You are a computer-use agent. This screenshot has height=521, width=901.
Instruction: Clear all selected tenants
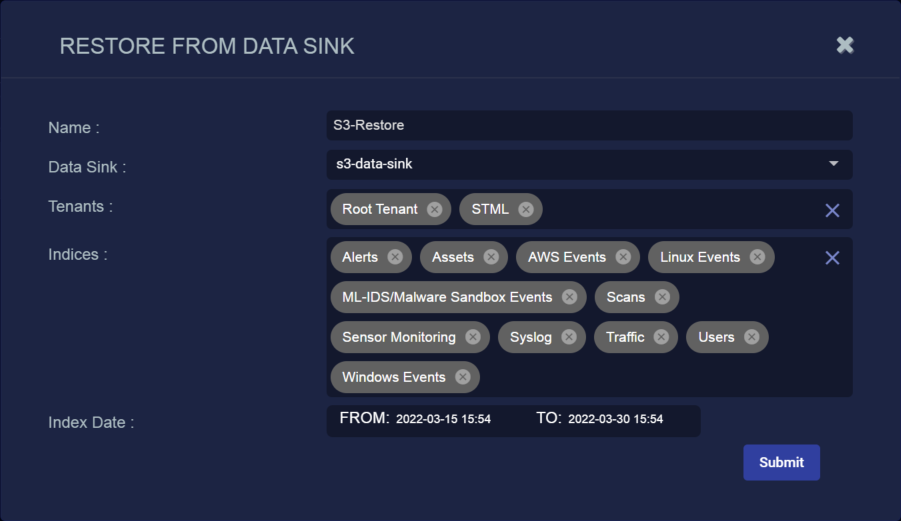(832, 211)
